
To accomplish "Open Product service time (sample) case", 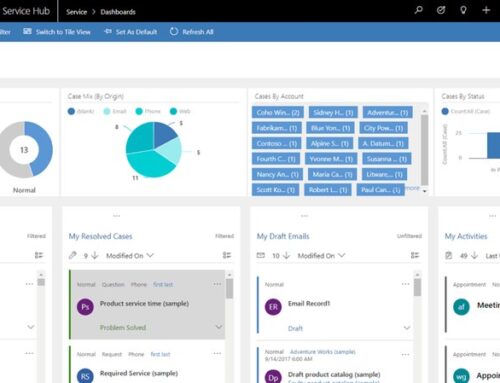I will click(x=144, y=304).
